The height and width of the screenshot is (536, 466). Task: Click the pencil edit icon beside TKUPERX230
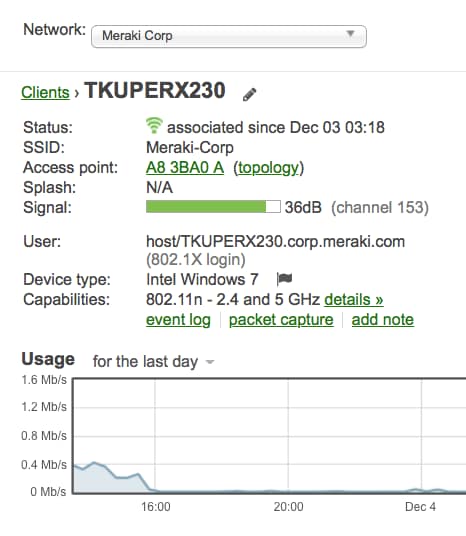click(249, 94)
